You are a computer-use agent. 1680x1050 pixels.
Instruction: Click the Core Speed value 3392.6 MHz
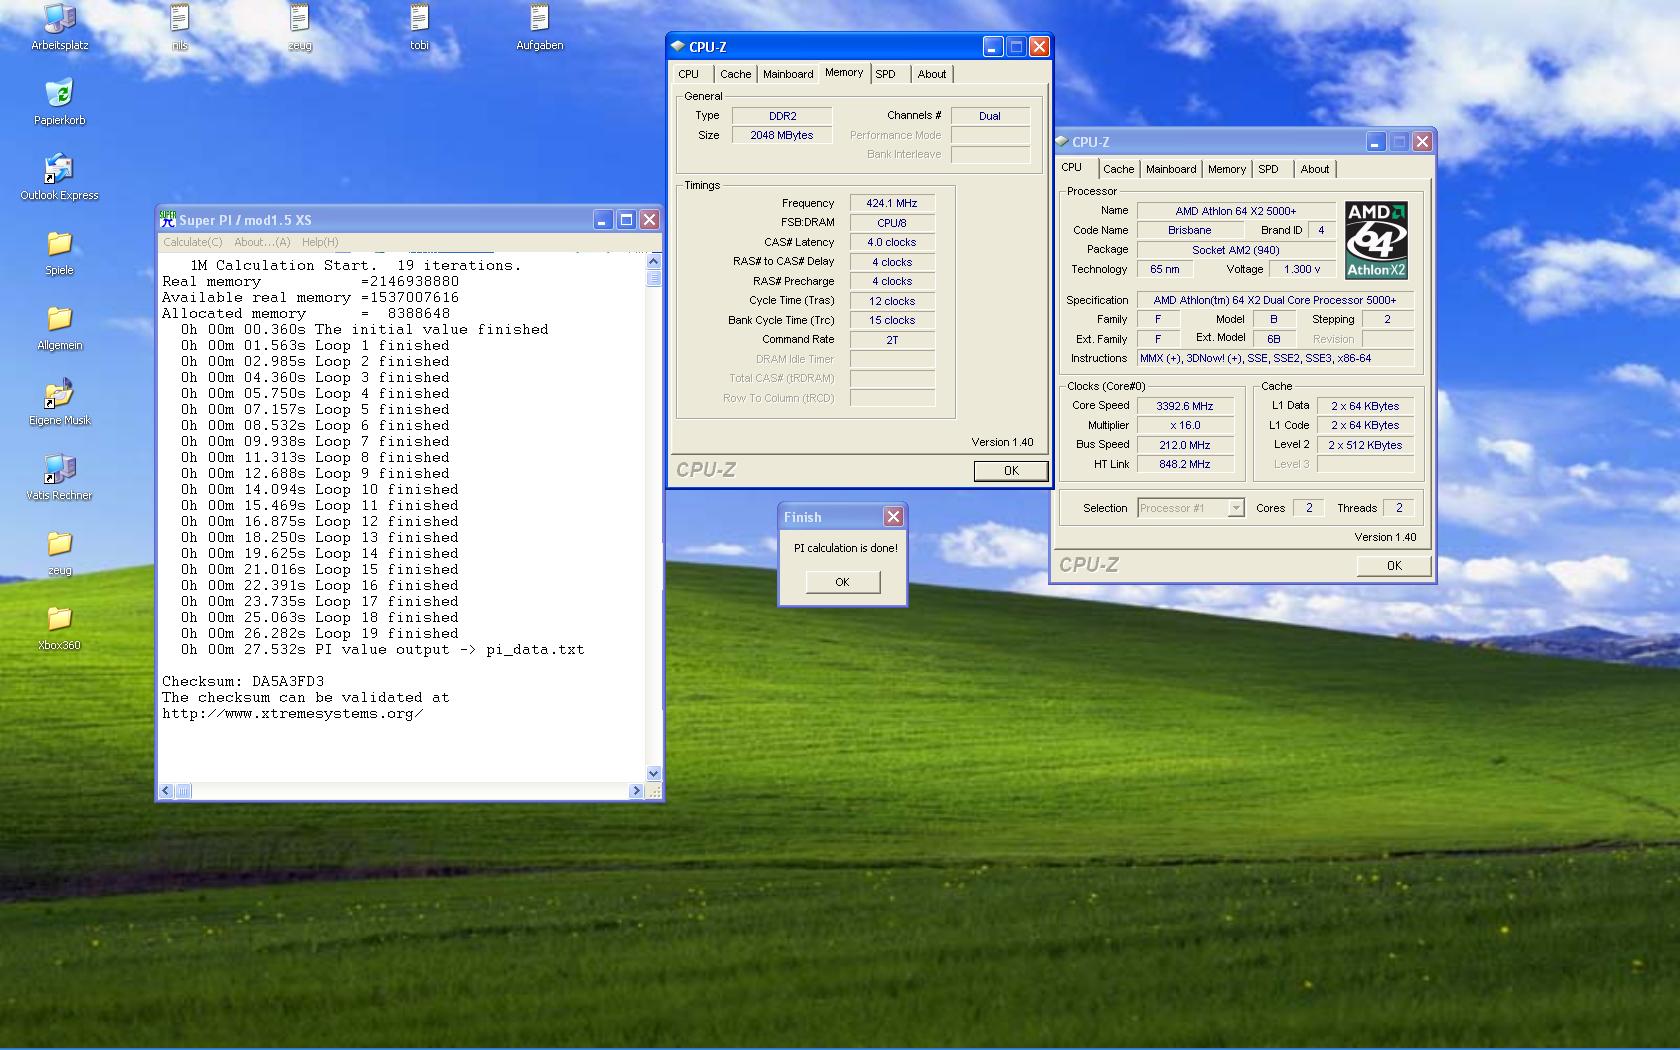coord(1185,406)
